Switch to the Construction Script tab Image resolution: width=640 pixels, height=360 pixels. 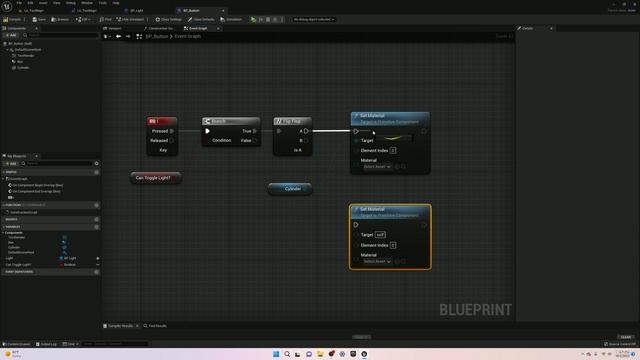click(159, 28)
